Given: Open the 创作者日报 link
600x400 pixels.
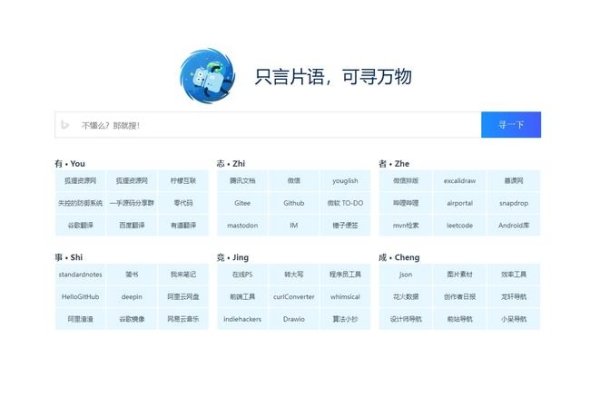Looking at the screenshot, I should [x=460, y=297].
